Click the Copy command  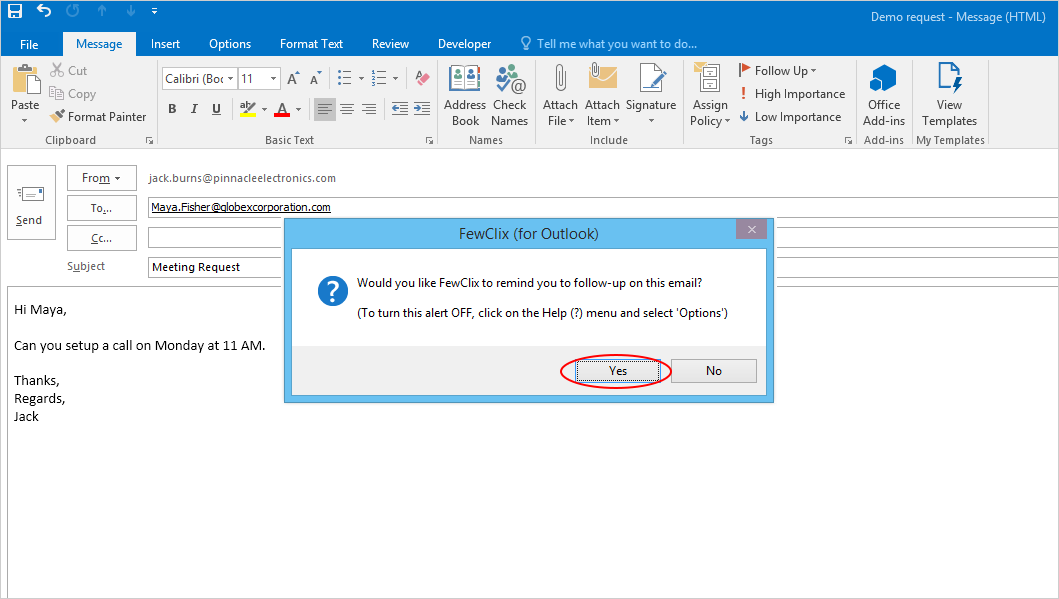coord(73,94)
